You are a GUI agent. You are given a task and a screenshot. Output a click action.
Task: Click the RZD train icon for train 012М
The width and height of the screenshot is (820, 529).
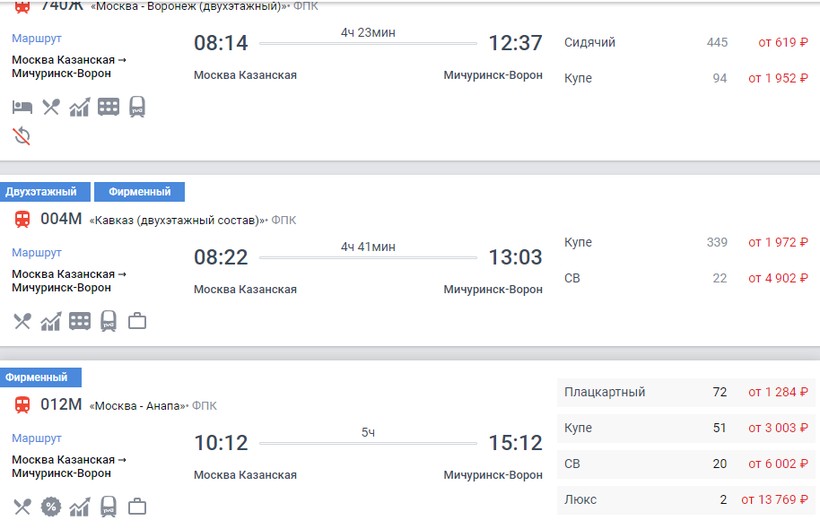[108, 506]
